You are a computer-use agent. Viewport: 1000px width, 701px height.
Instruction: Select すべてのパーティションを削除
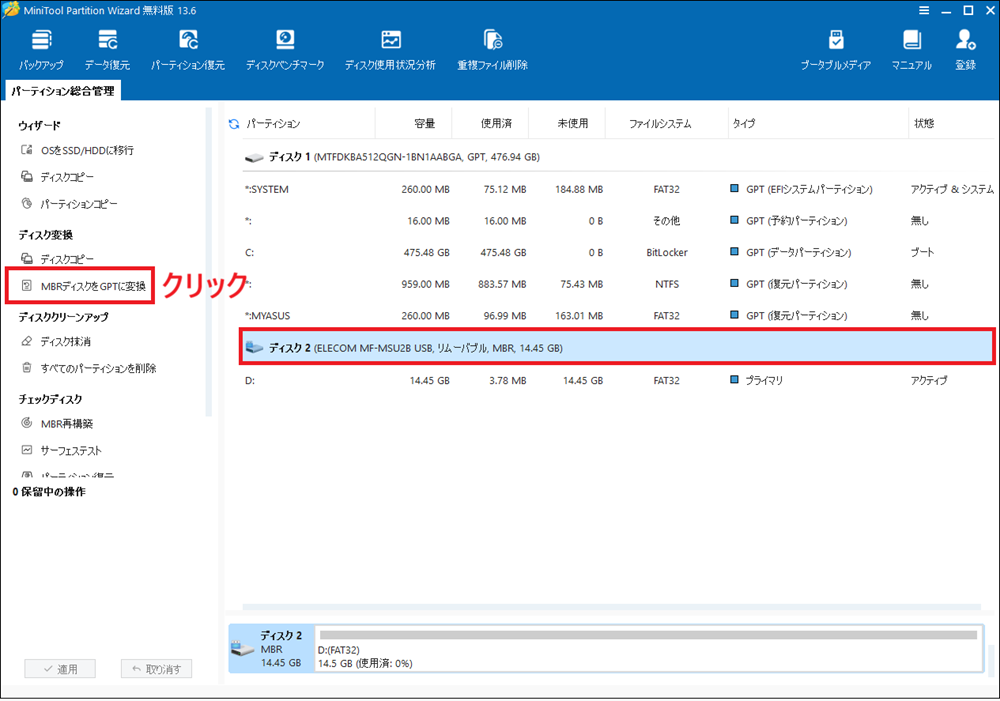[x=88, y=368]
